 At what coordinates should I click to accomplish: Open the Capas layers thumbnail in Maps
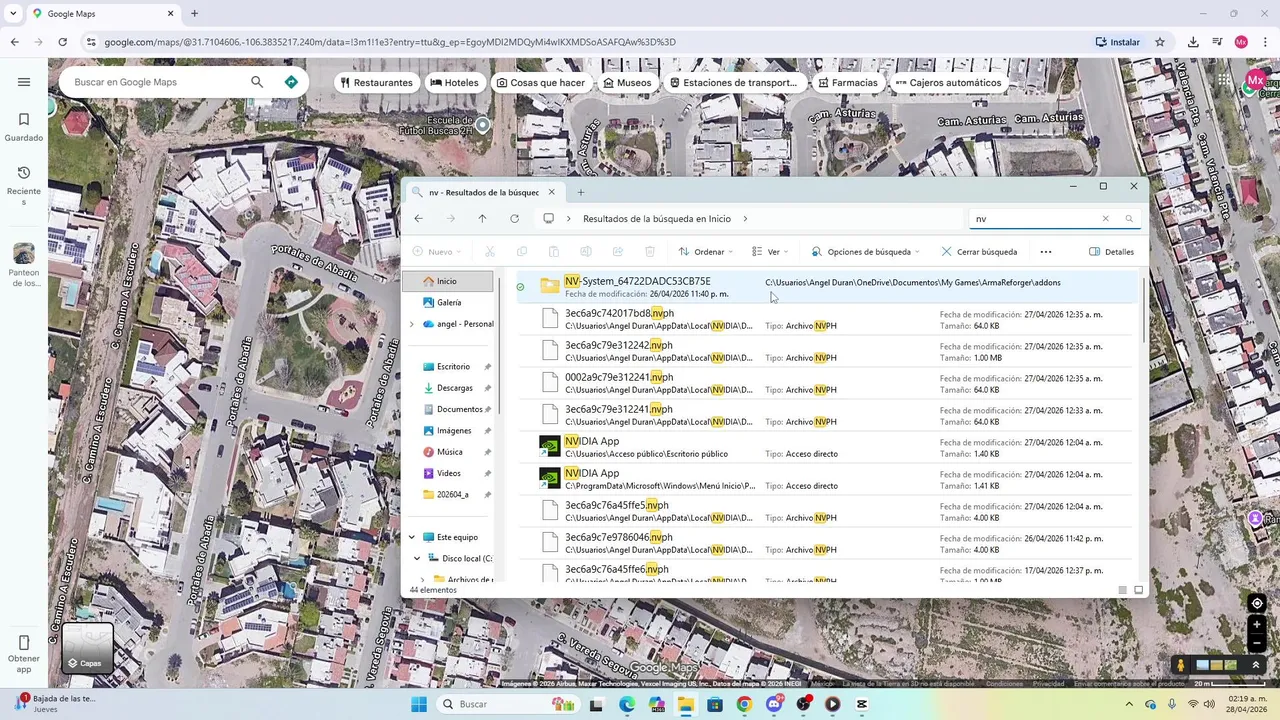point(87,647)
